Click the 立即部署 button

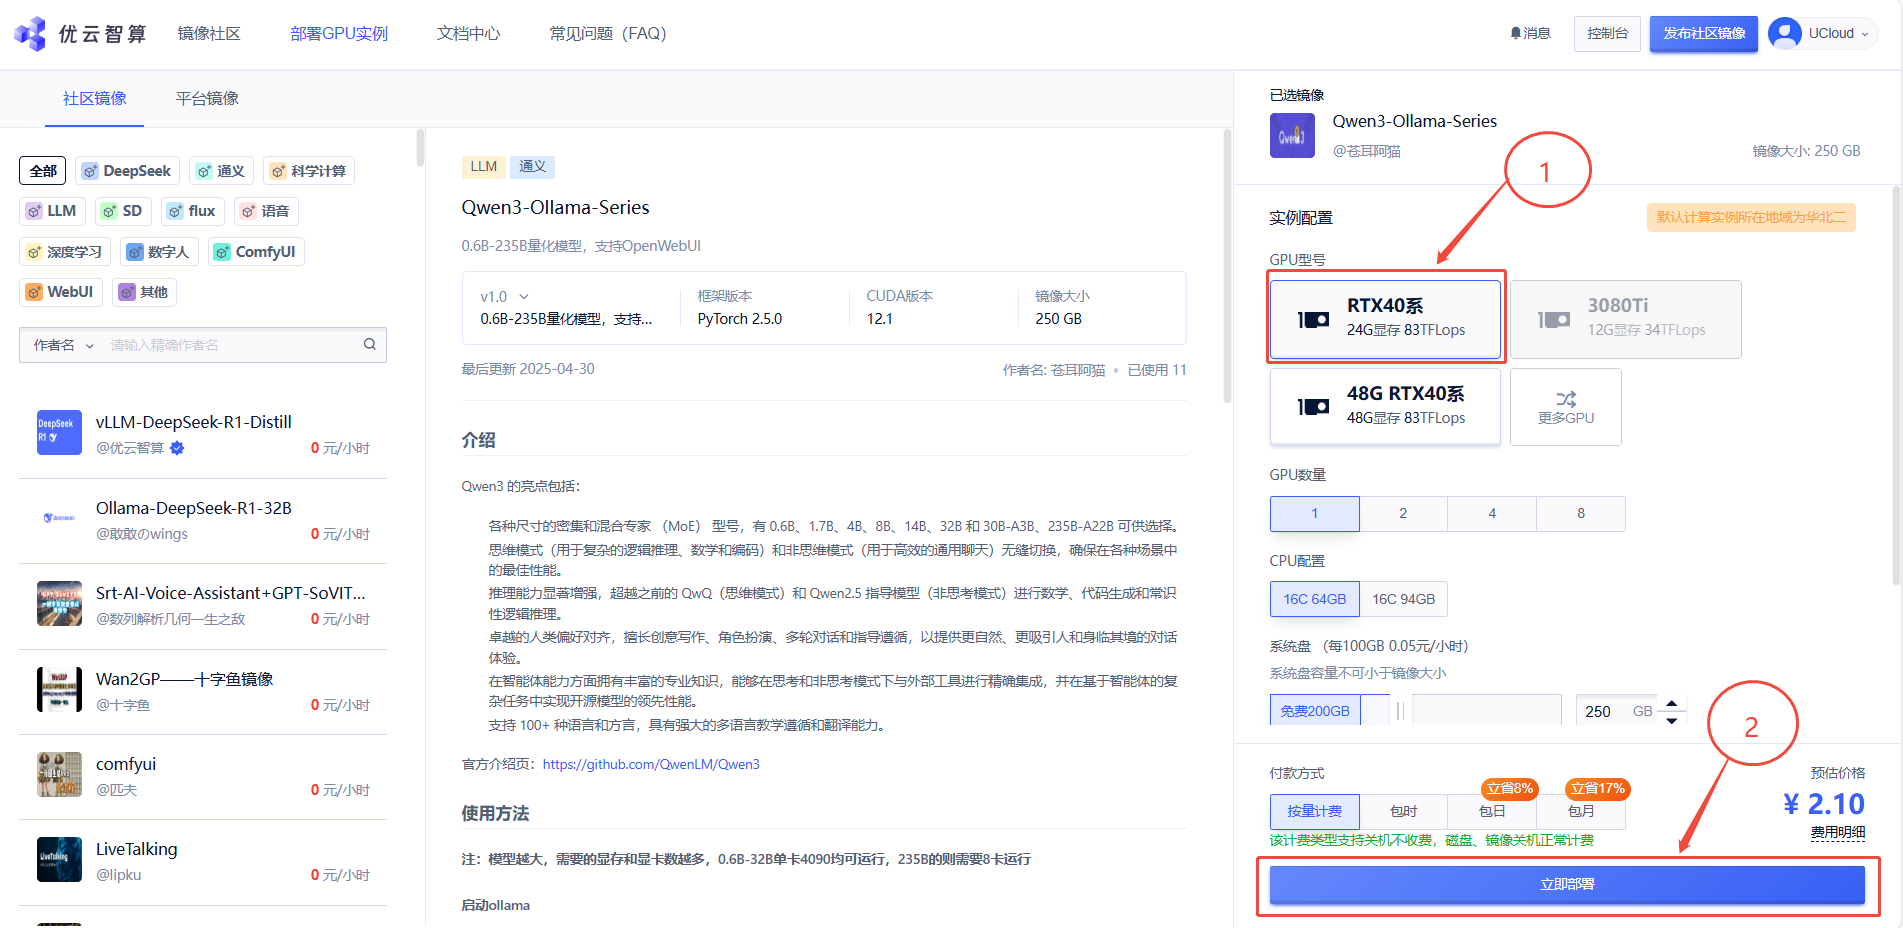click(1567, 884)
